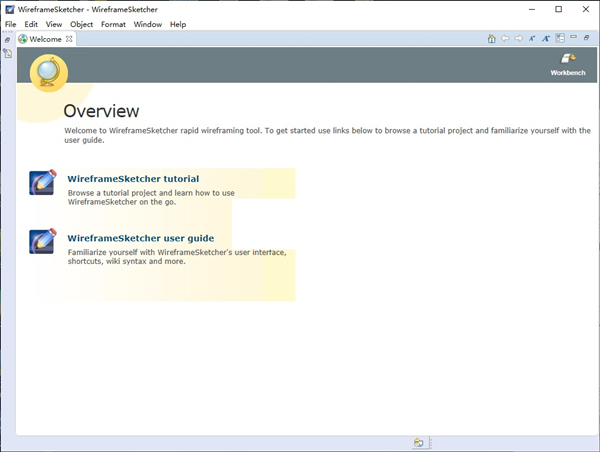This screenshot has width=600, height=452.
Task: Minimize the Welcome view panel
Action: [x=573, y=37]
